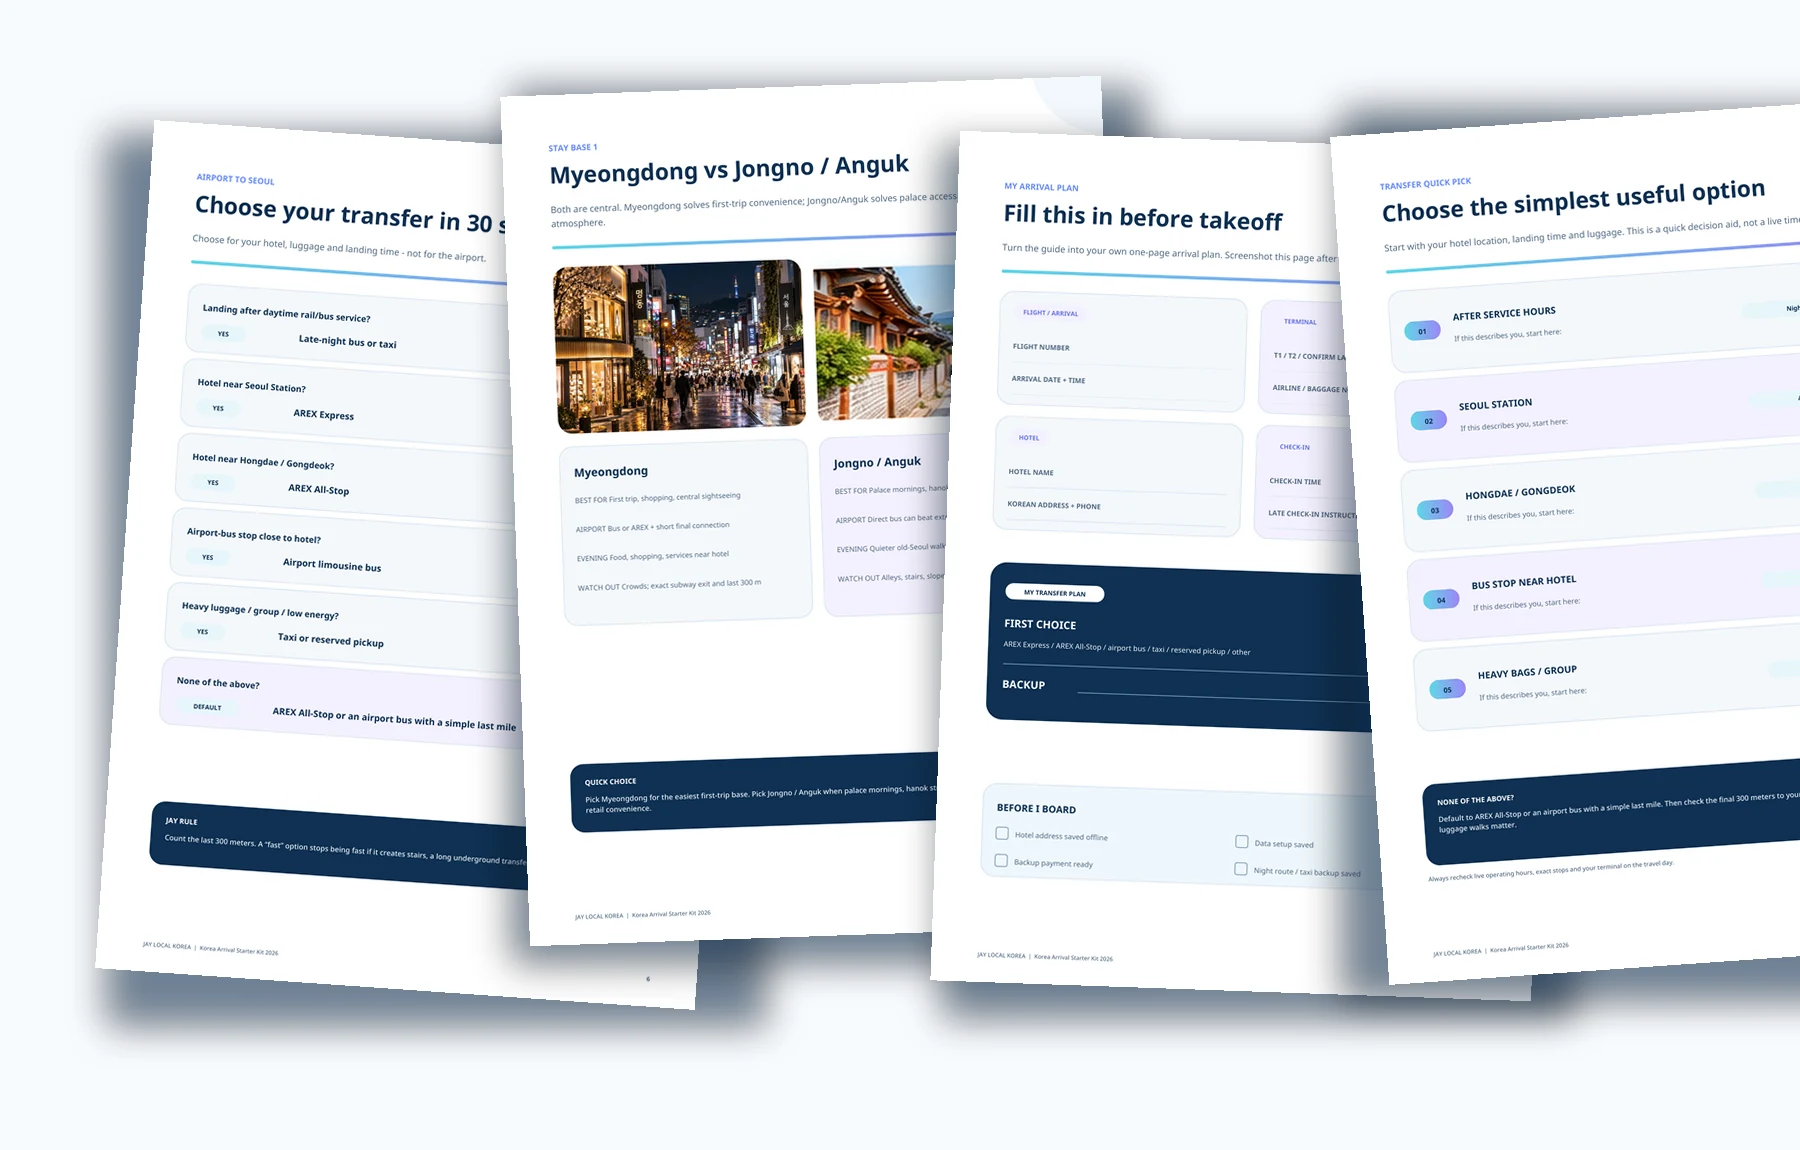Screen dimensions: 1800x1150
Task: Click the YES pill under 'Landing after daytime rail/bus service?'
Action: click(223, 334)
